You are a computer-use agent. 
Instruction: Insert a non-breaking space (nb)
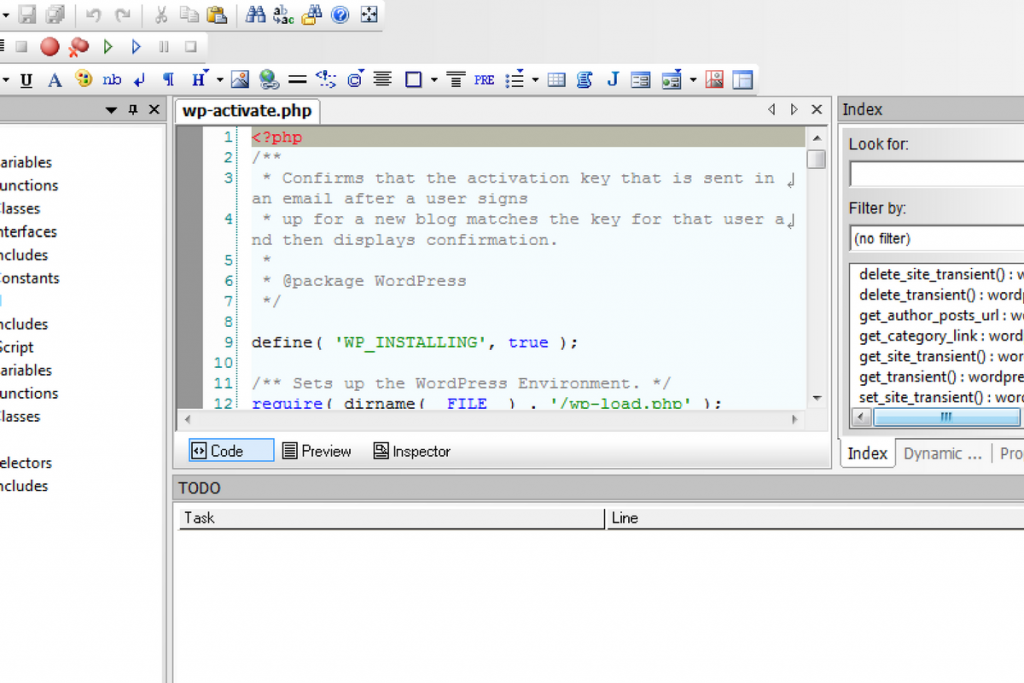112,79
